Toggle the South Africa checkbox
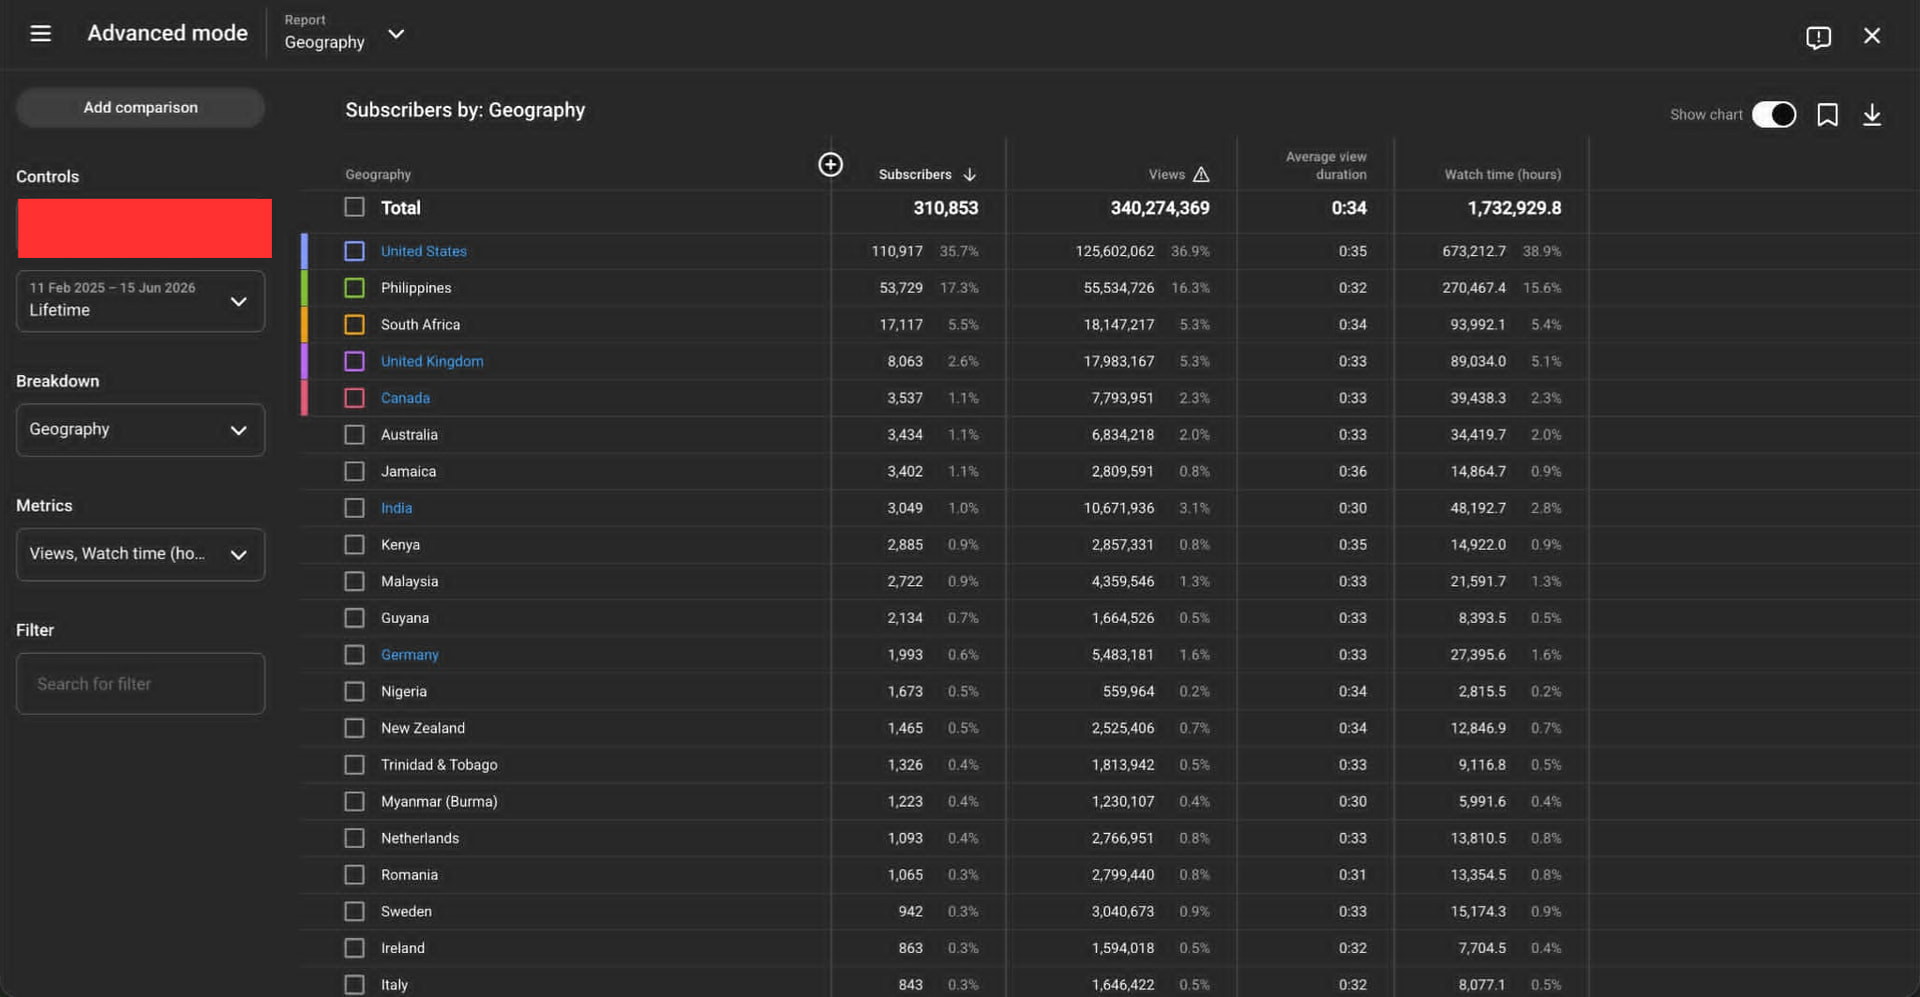The width and height of the screenshot is (1920, 997). click(354, 324)
